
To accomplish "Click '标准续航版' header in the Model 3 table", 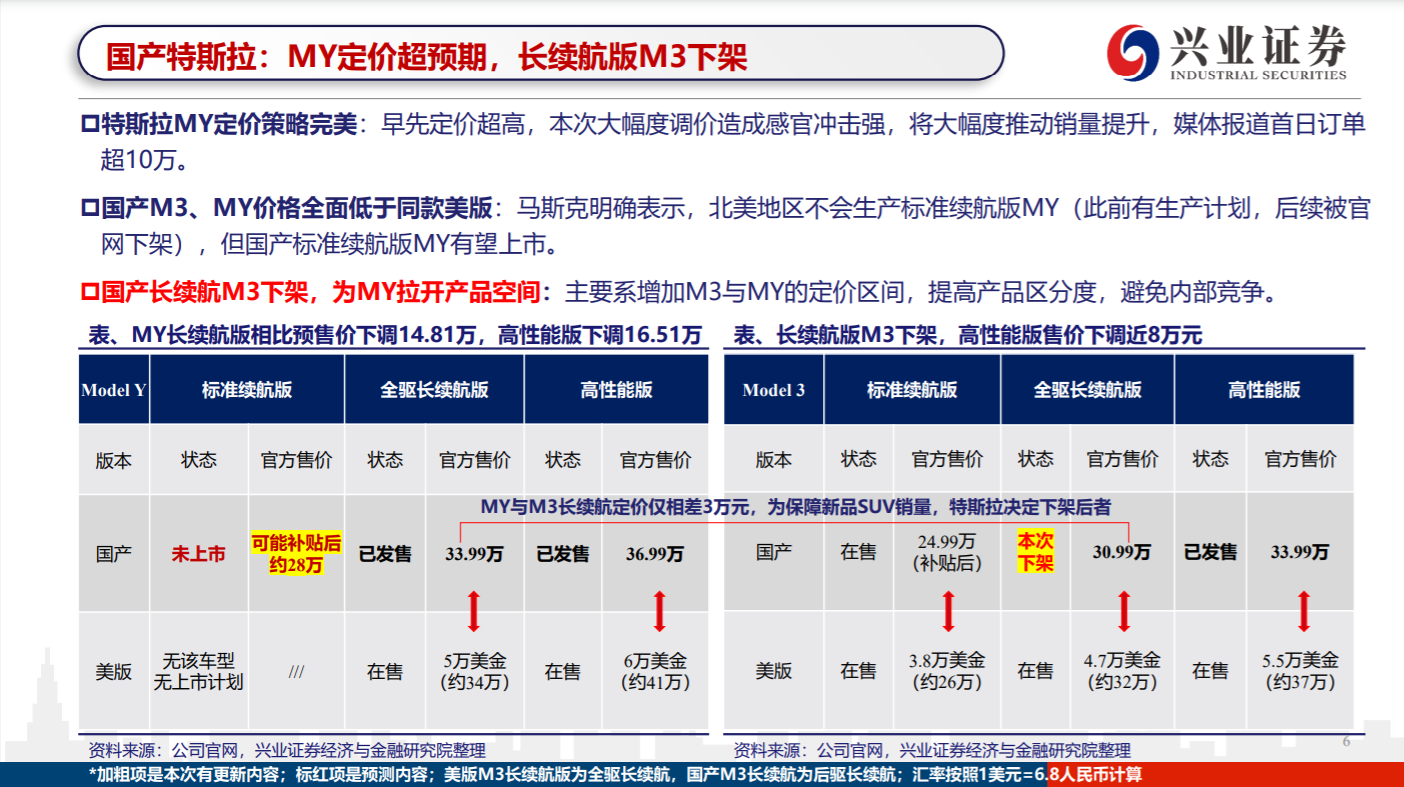I will (912, 390).
